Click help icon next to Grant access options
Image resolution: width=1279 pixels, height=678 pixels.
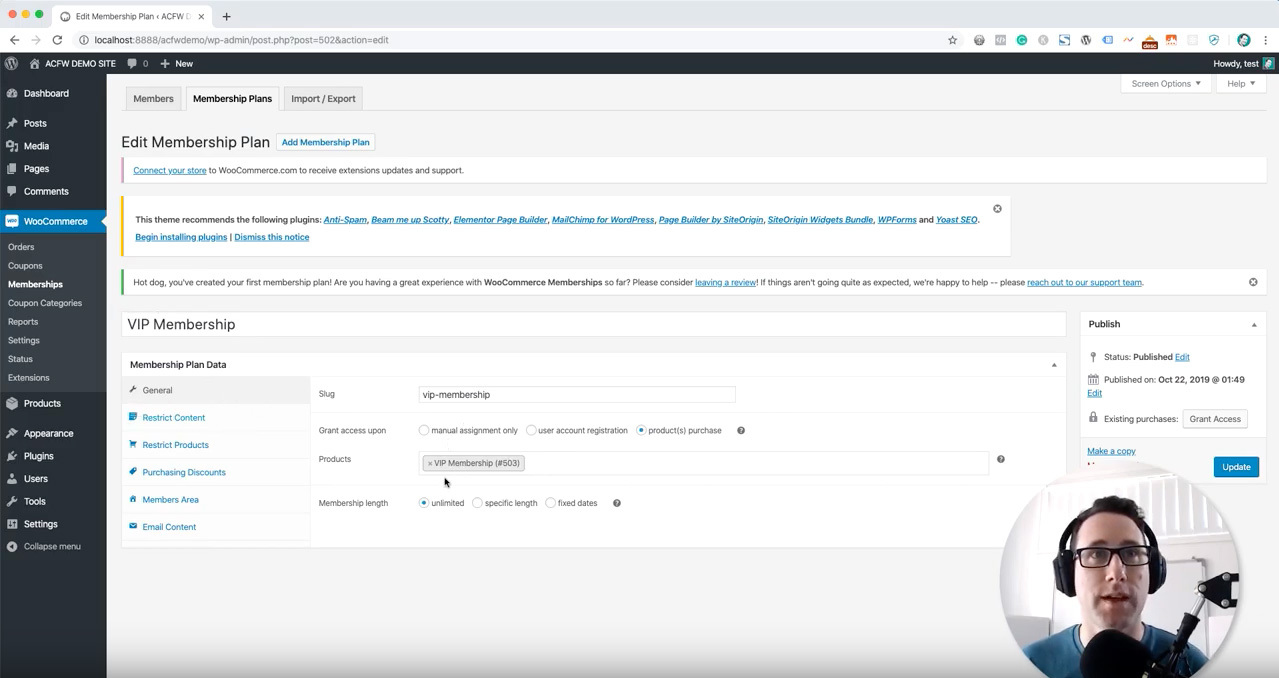[740, 430]
